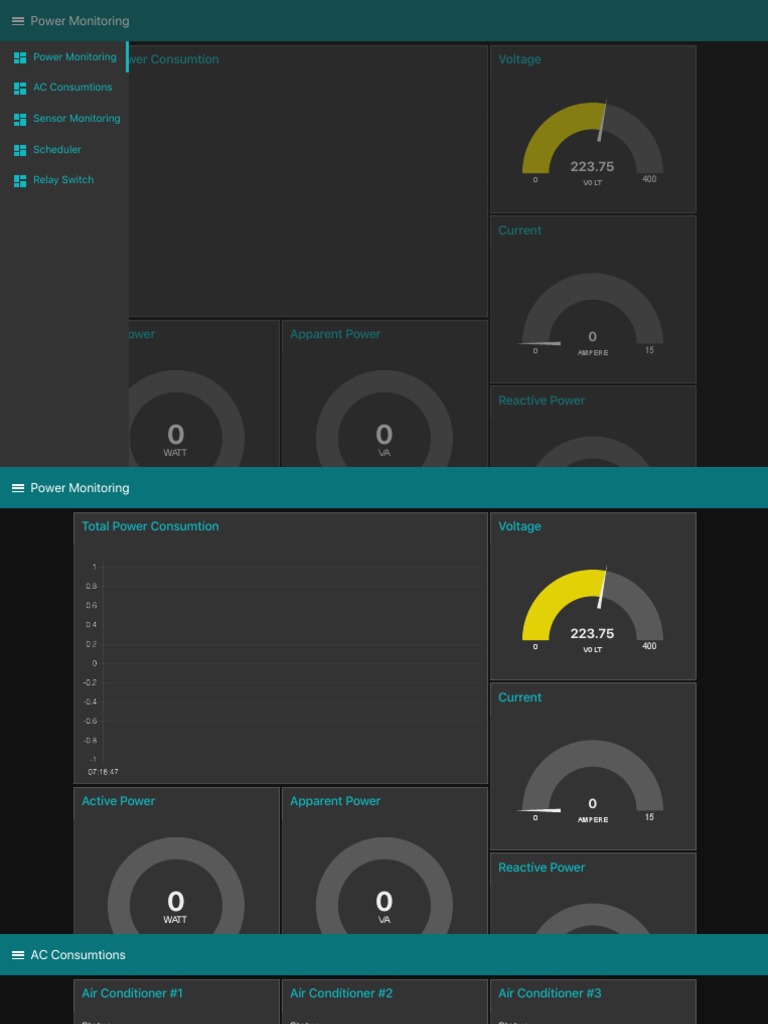Click the Reactive Power title in the undimmed dashboard
Screen dimensions: 768x1024
(541, 867)
